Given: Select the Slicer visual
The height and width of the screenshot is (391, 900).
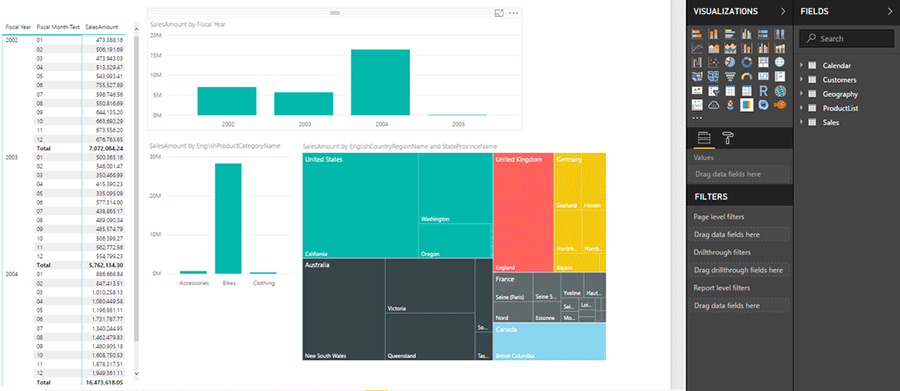Looking at the screenshot, I should click(713, 91).
